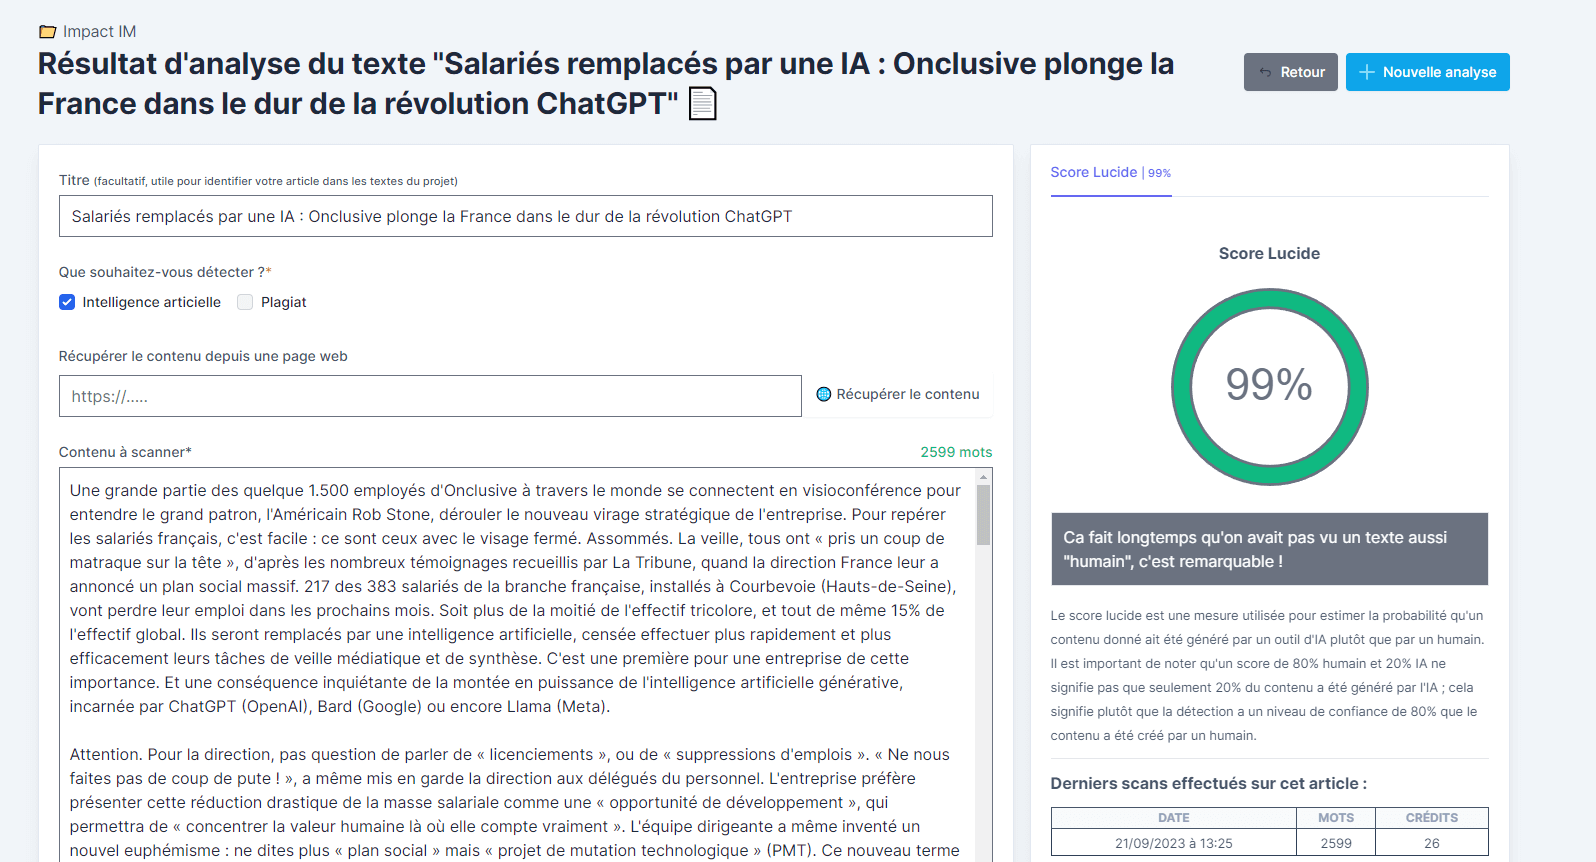The width and height of the screenshot is (1596, 862).
Task: Click the 'Score Lucide' heading above the gauge
Action: point(1269,253)
